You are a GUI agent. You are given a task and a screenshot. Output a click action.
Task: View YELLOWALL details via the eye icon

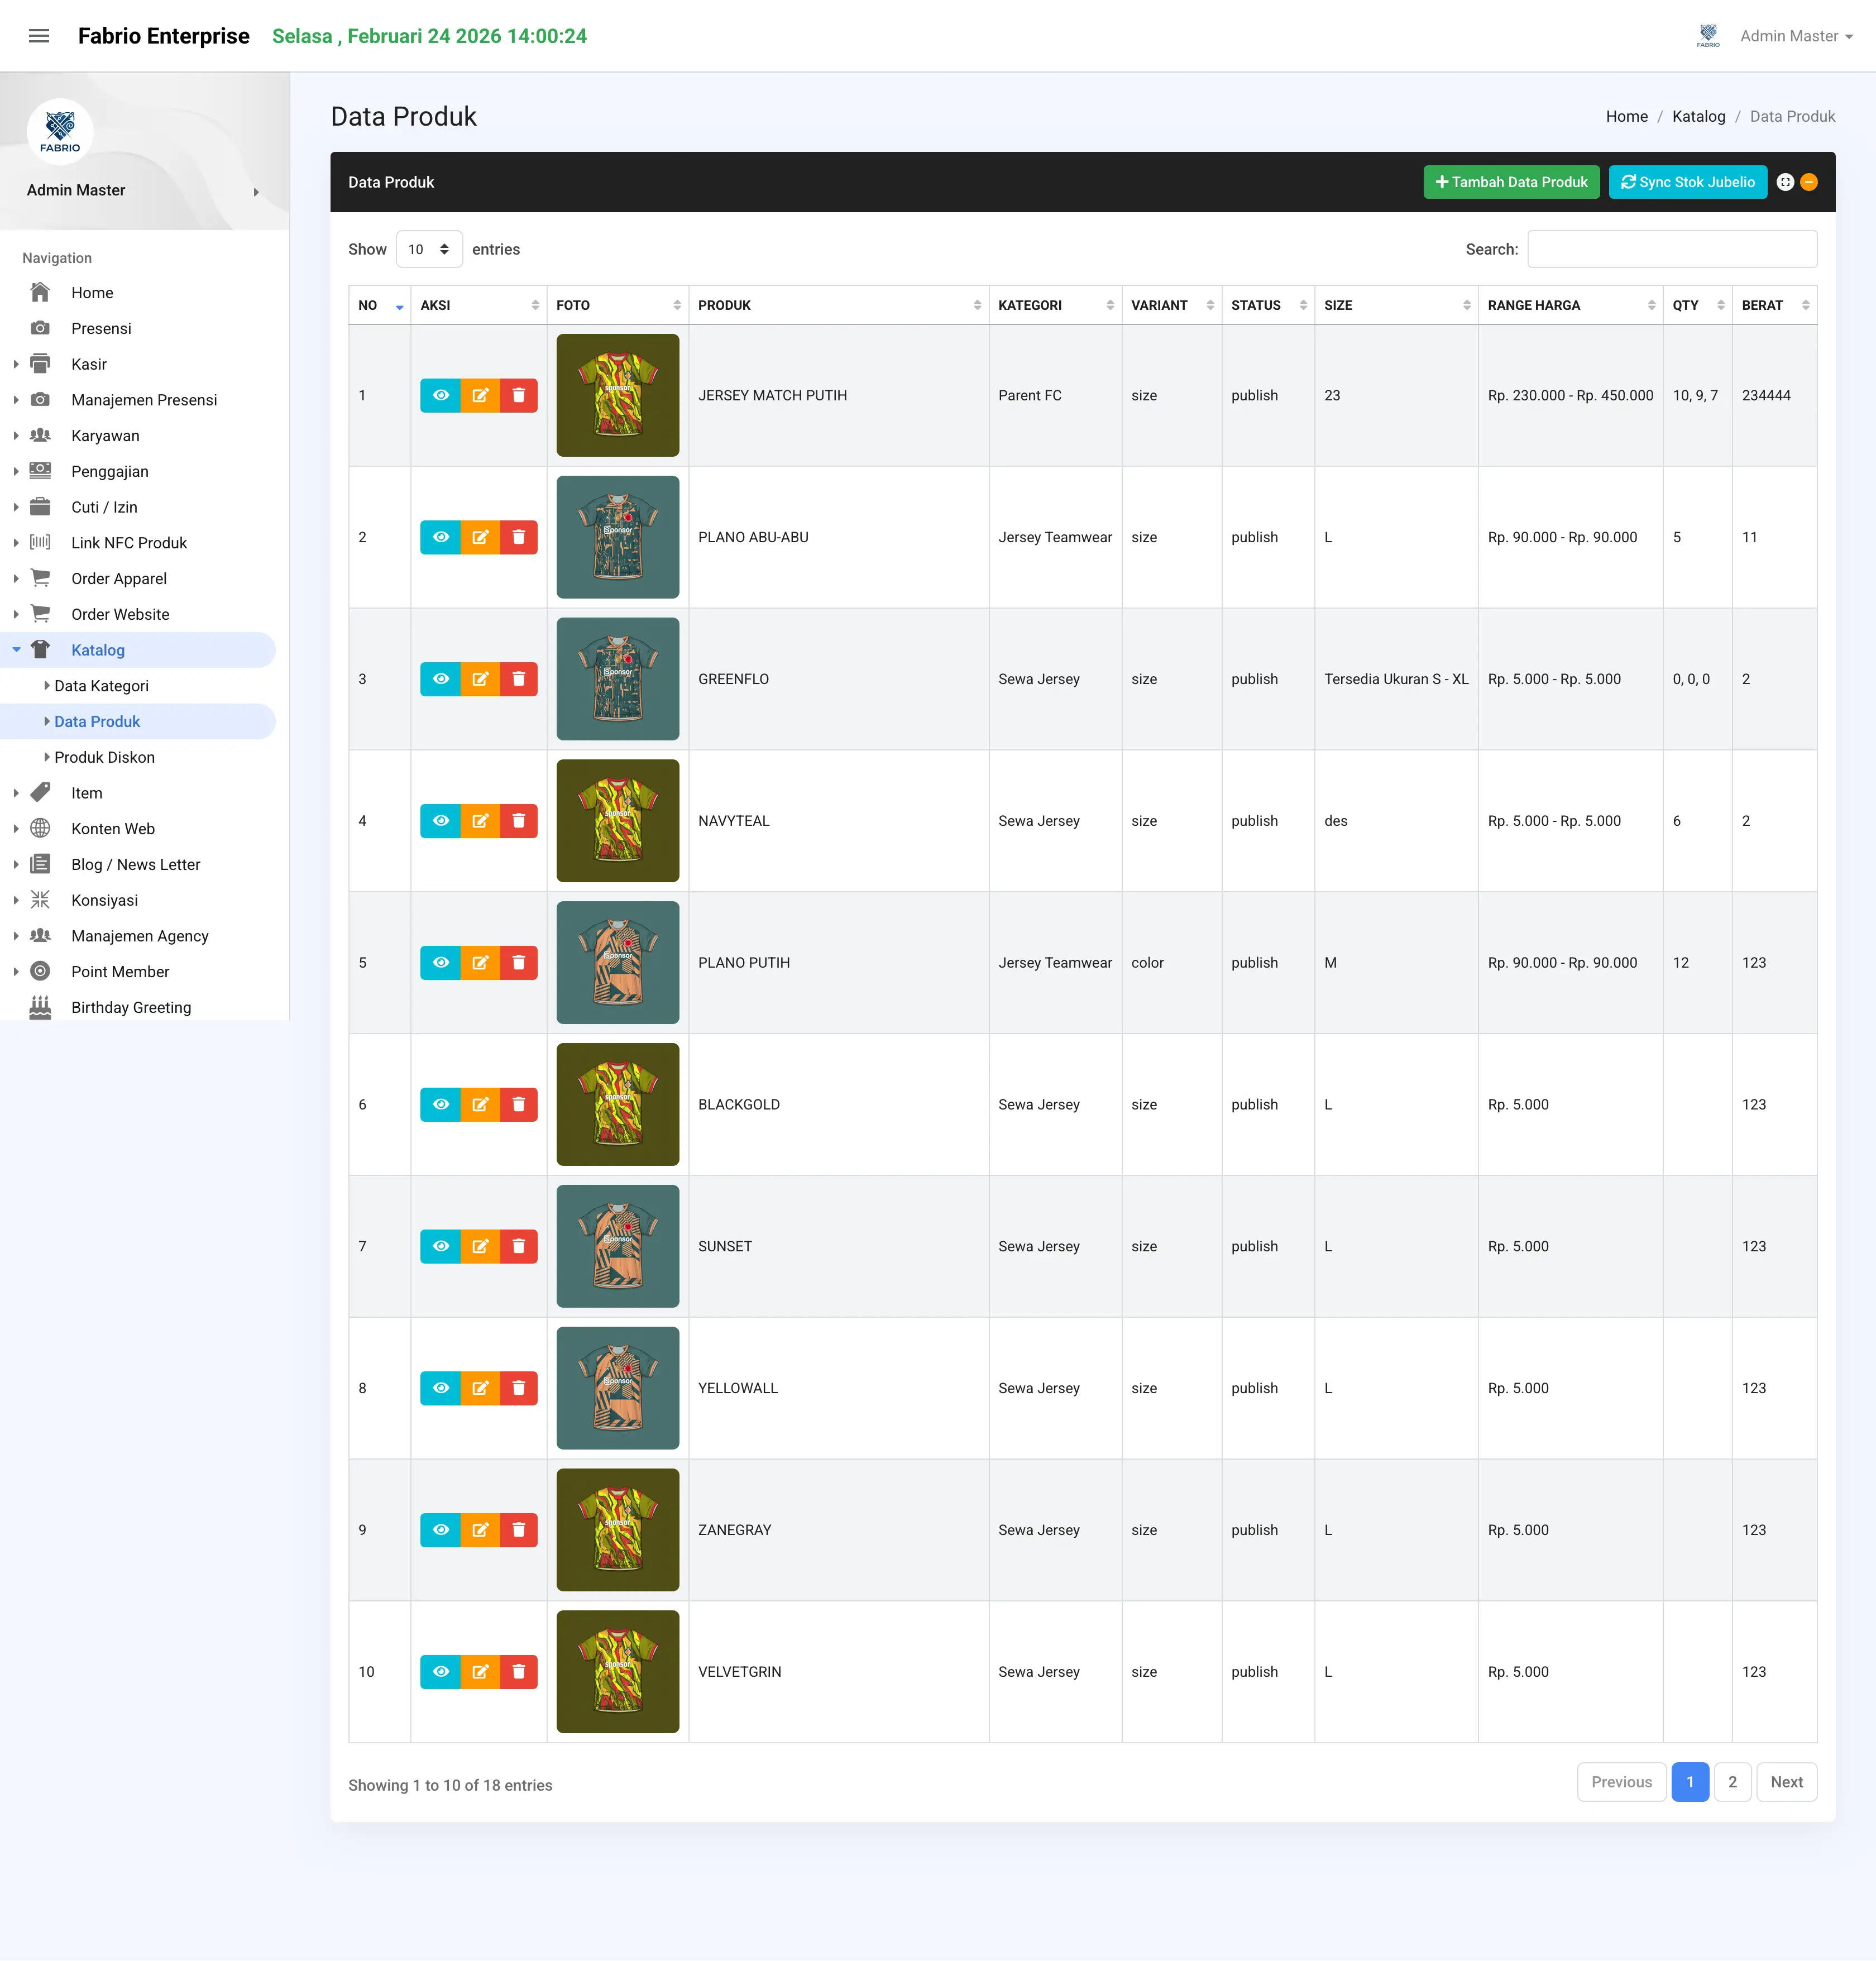(x=441, y=1388)
